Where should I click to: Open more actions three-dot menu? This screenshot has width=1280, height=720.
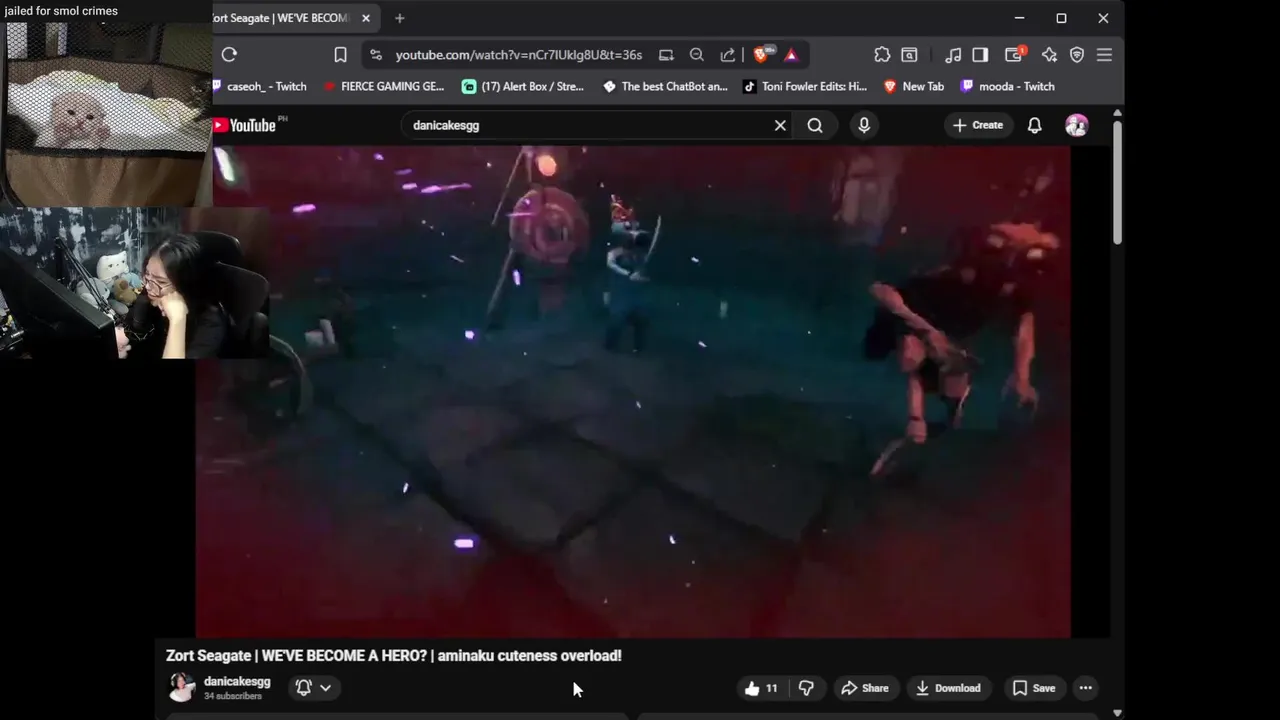click(x=1086, y=688)
